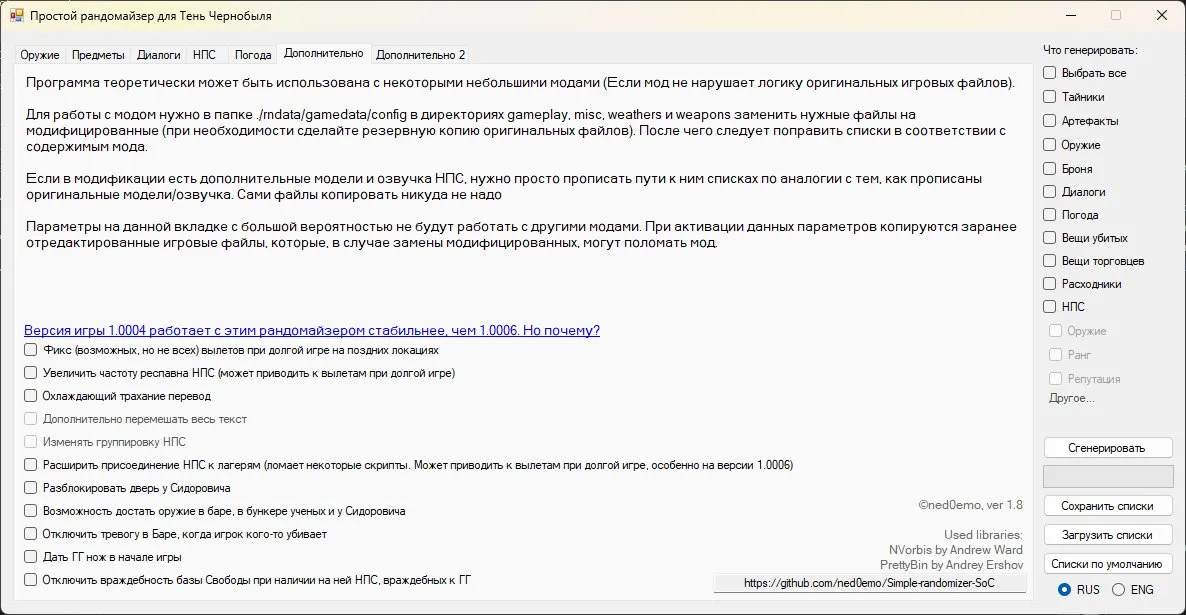Enable Дать ГГ нож в начале игры
Viewport: 1186px width, 615px height.
tap(30, 557)
